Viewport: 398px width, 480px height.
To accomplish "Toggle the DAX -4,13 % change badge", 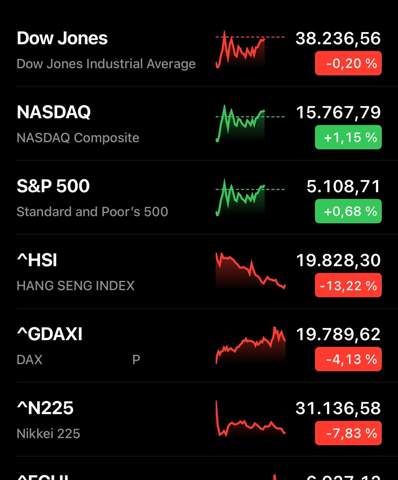I will click(348, 359).
